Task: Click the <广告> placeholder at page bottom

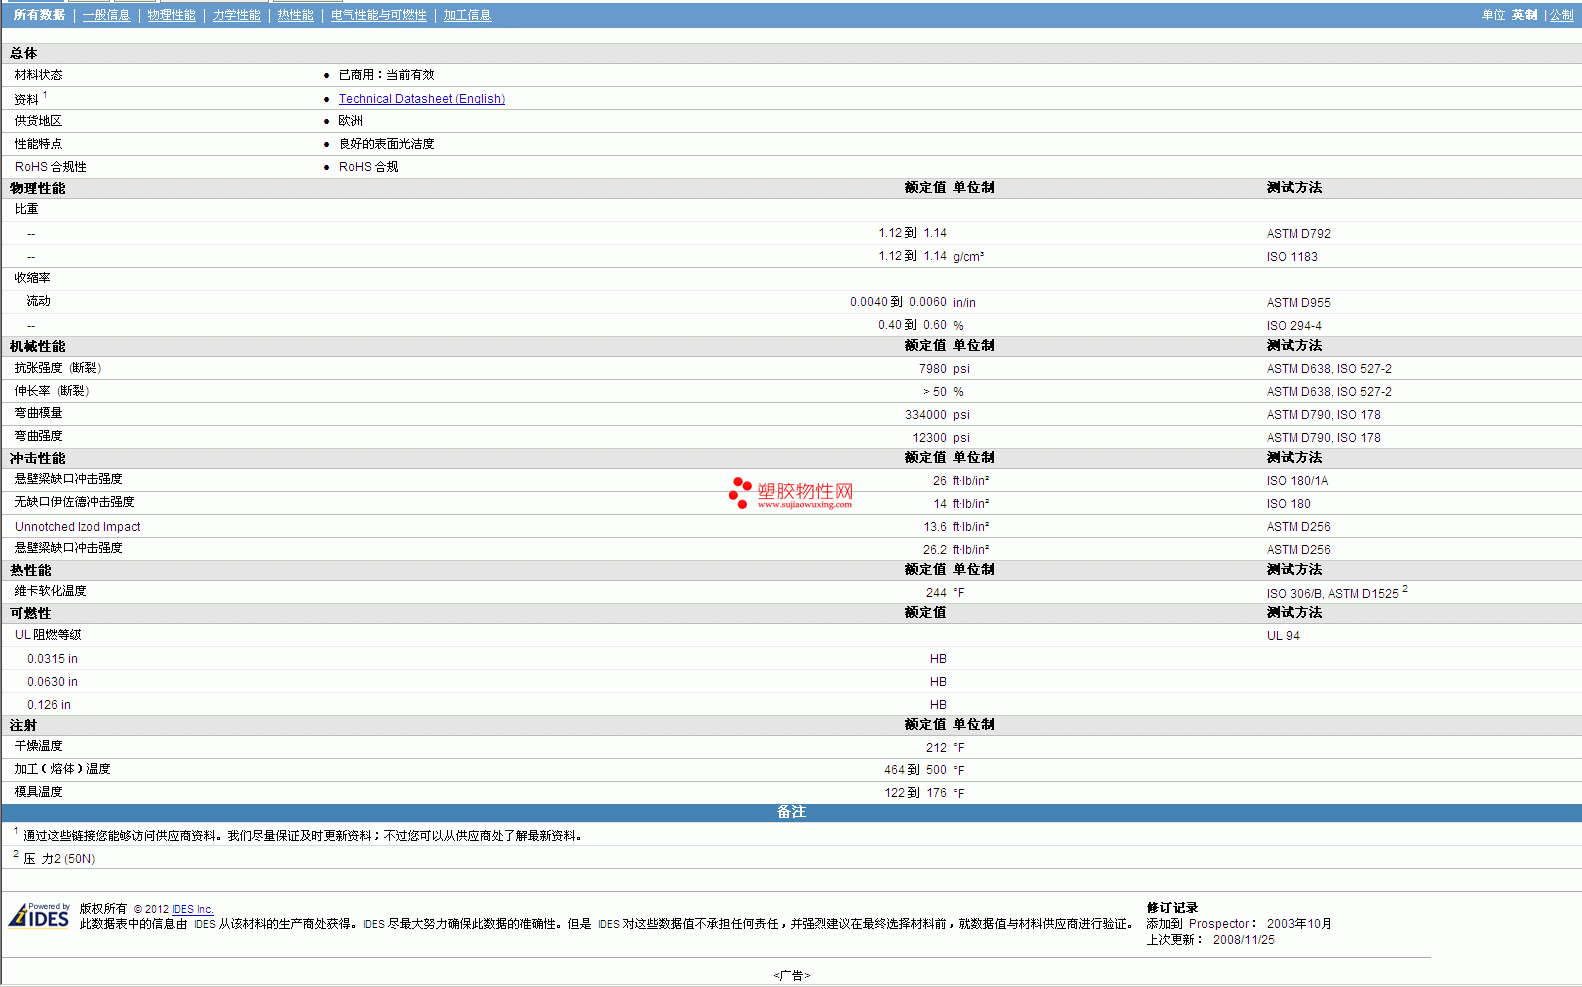Action: click(x=791, y=975)
